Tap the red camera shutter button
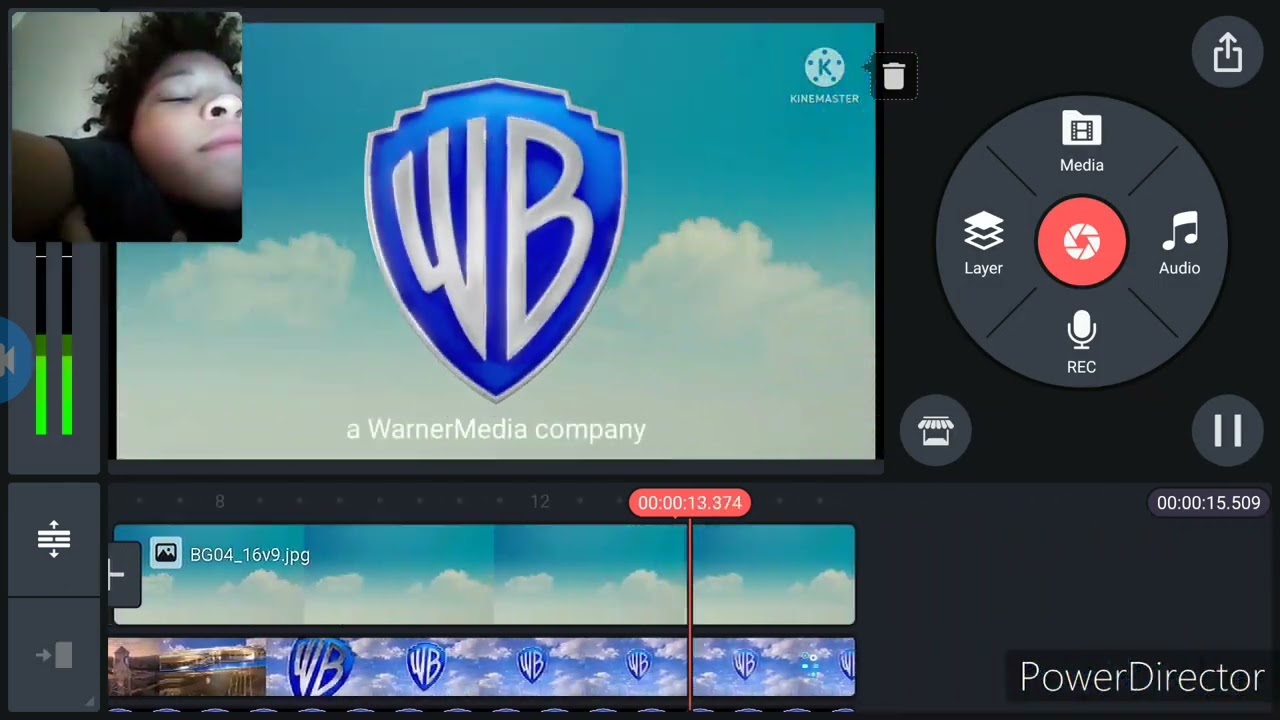 tap(1081, 242)
